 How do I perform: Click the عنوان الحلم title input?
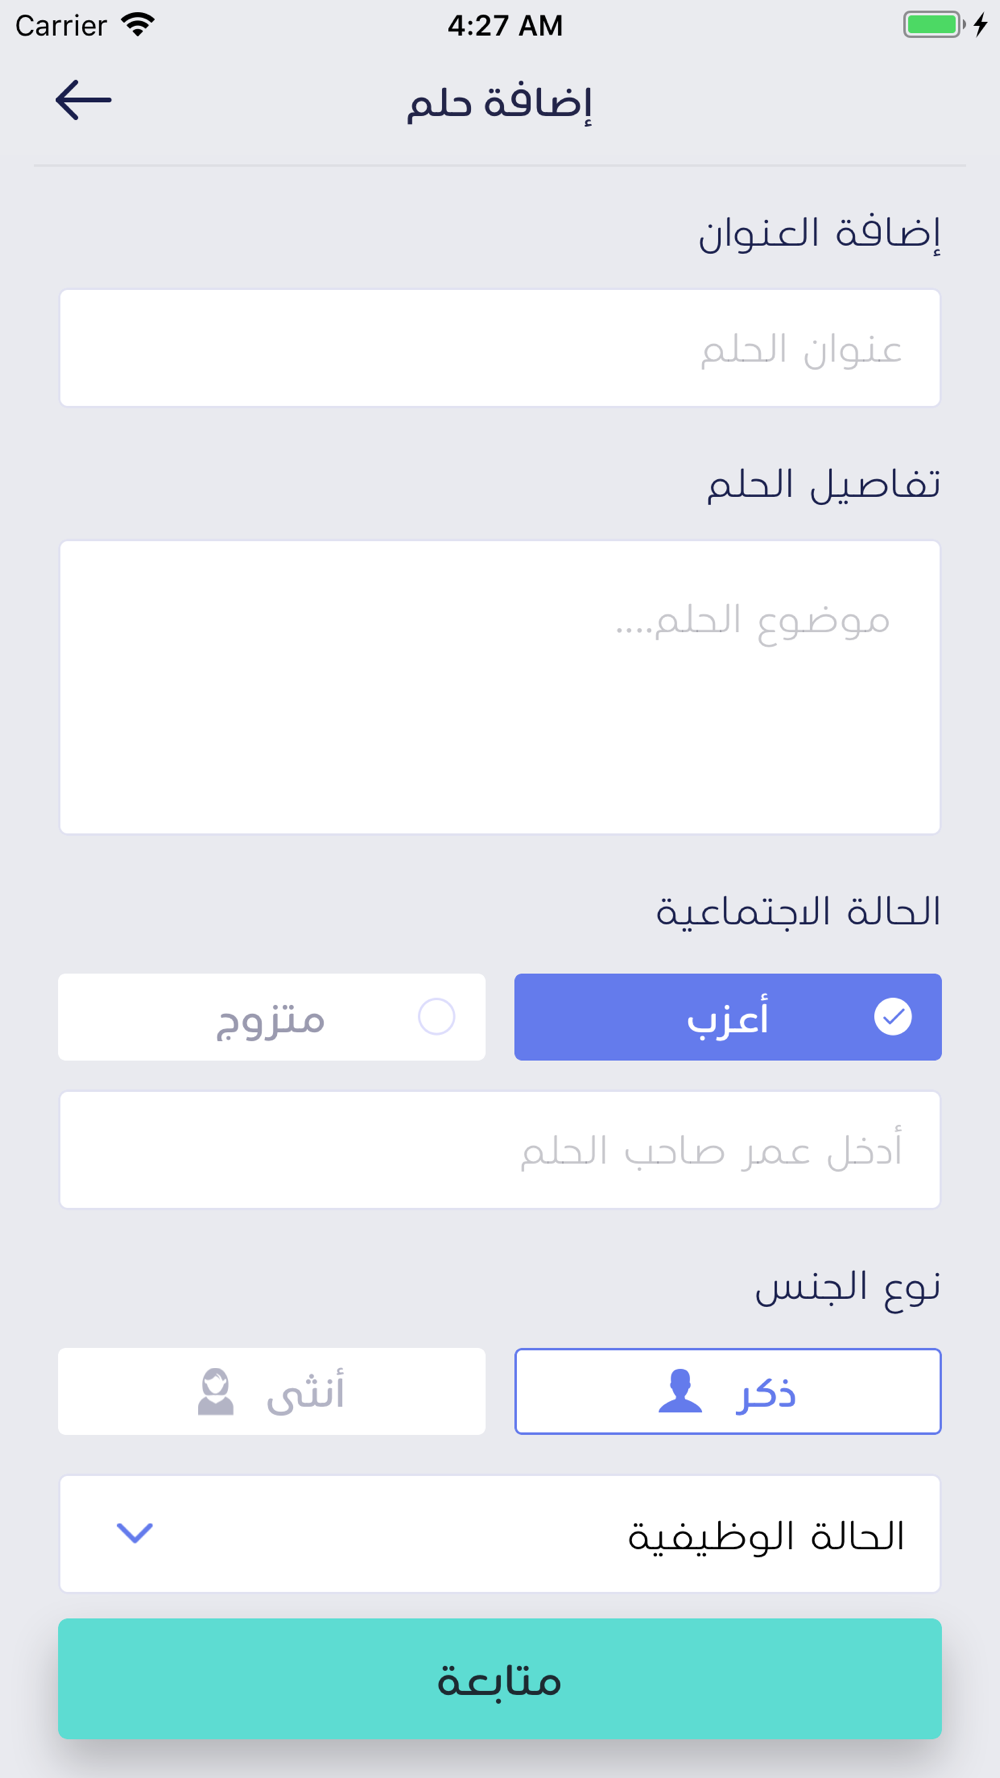(x=500, y=348)
